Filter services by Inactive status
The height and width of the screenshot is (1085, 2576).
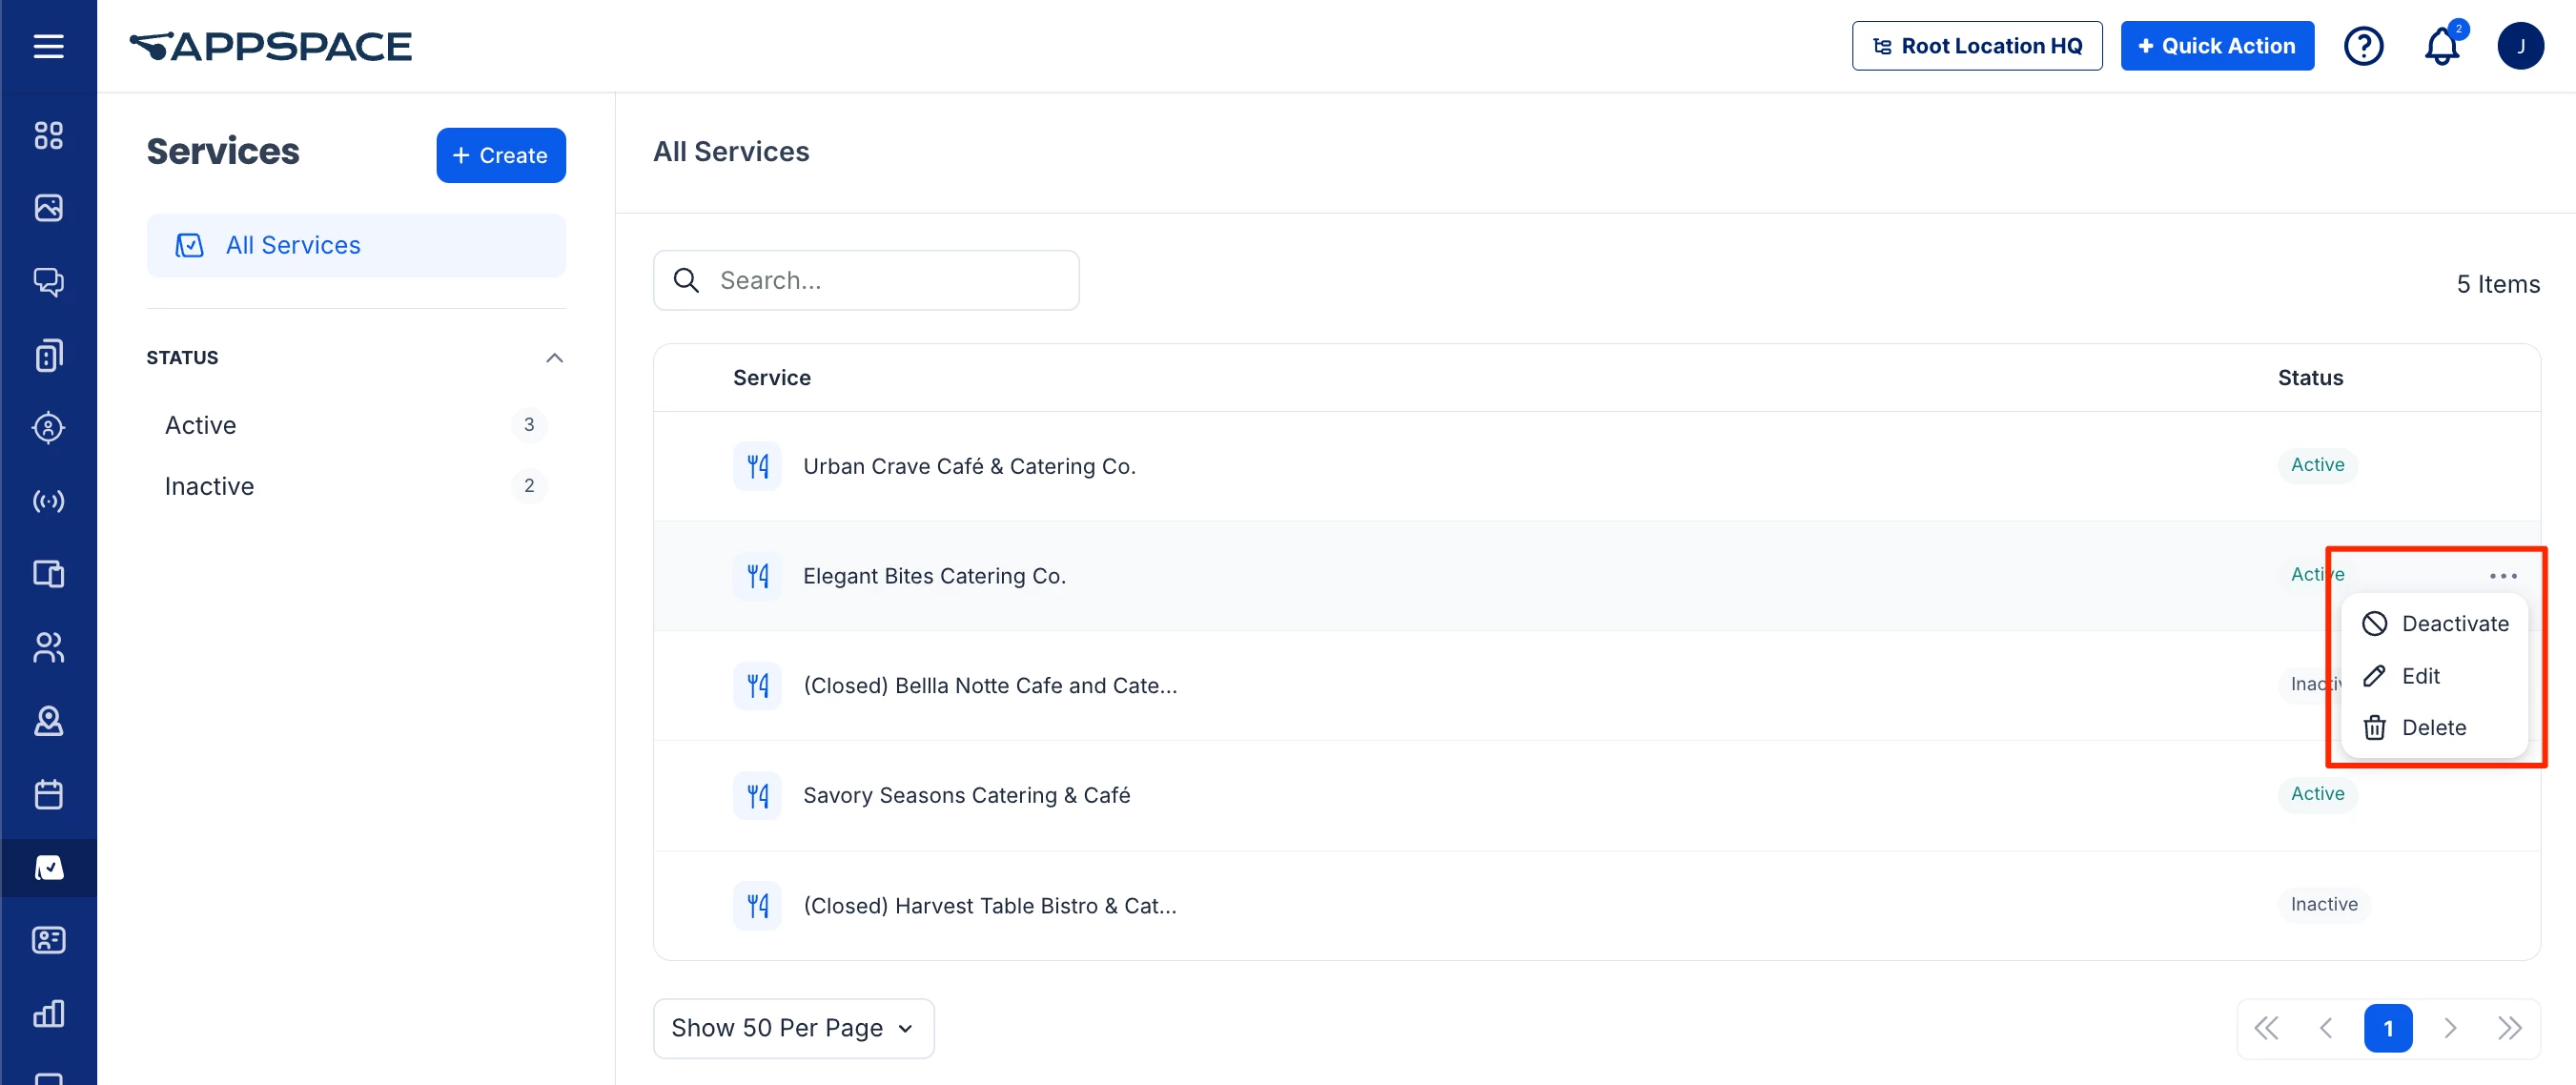coord(209,486)
